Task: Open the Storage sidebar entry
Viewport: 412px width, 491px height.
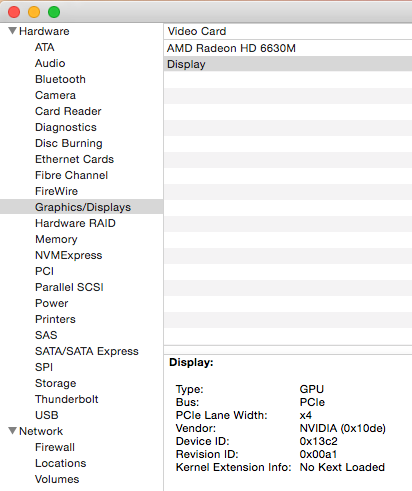Action: click(56, 383)
